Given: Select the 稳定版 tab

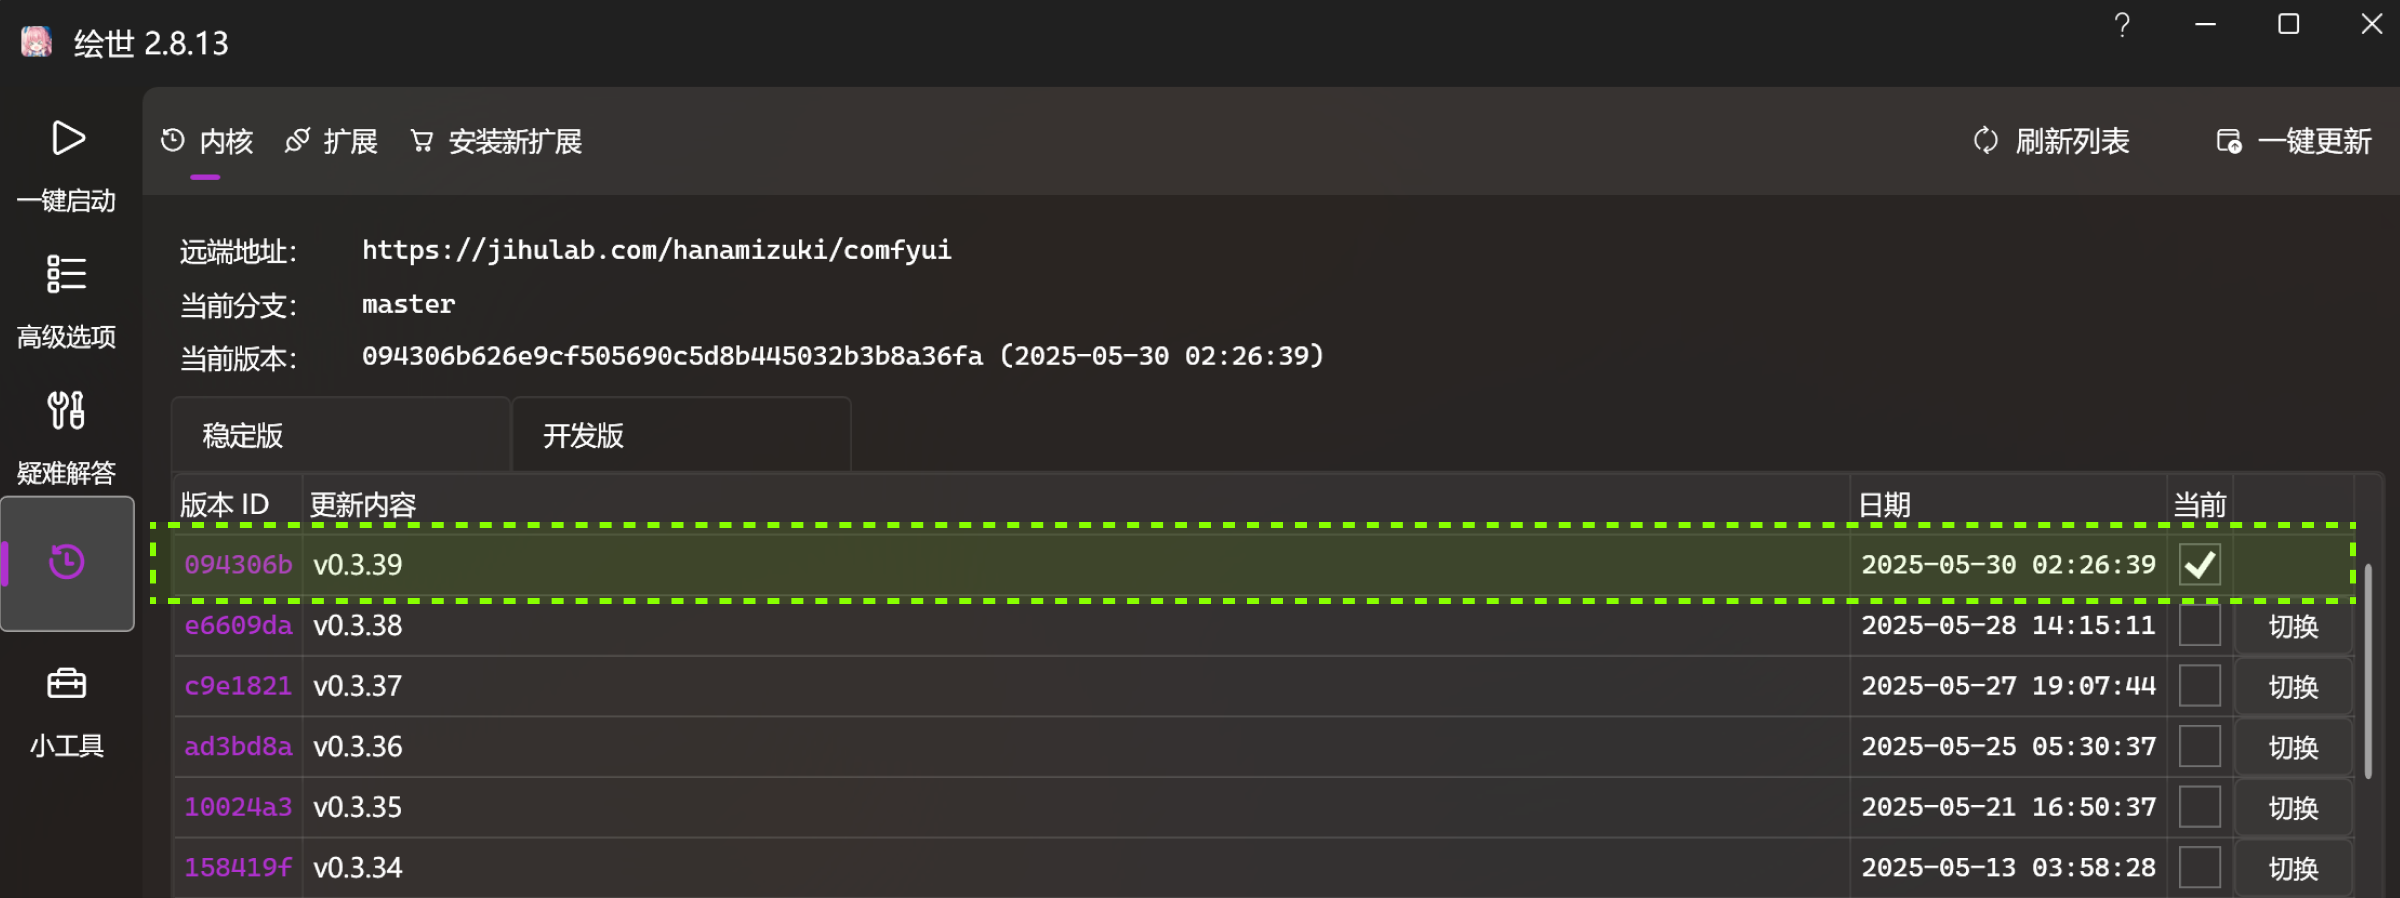Looking at the screenshot, I should click(341, 435).
